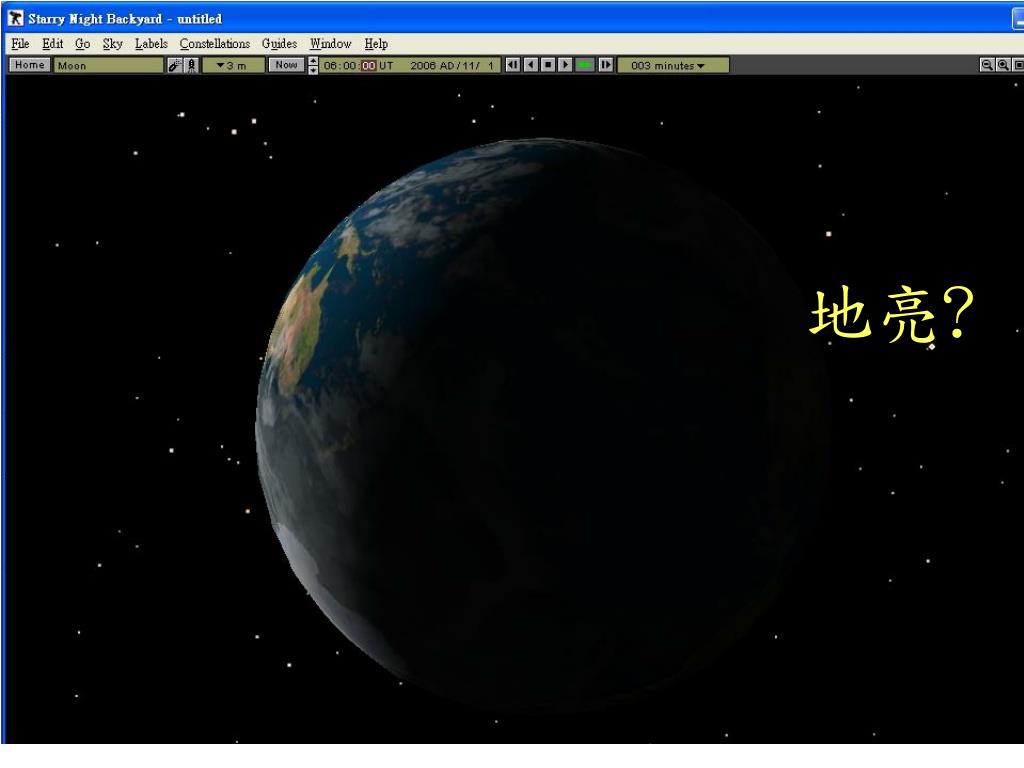Open the Labels menu

151,44
